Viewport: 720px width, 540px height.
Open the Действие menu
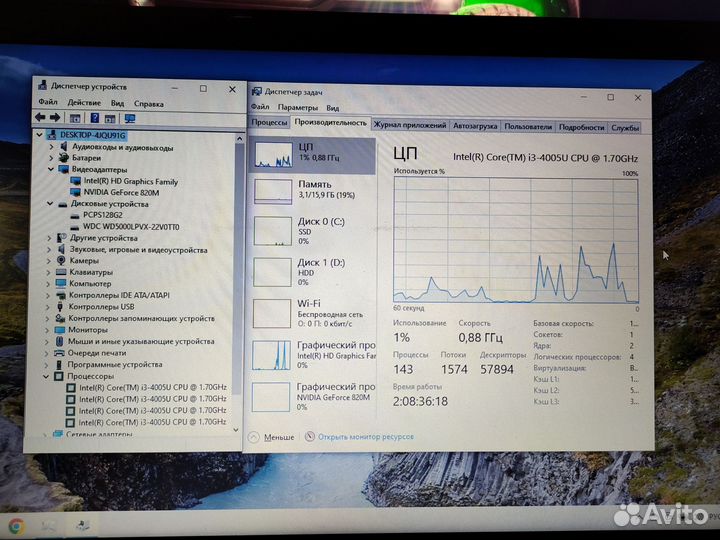pyautogui.click(x=84, y=102)
